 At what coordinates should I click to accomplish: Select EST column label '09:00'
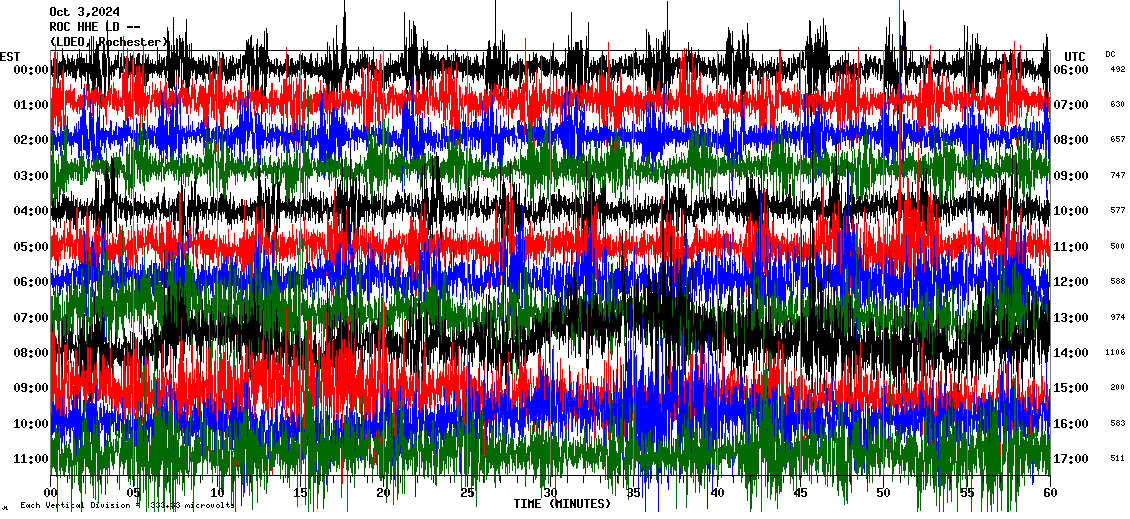tap(31, 388)
